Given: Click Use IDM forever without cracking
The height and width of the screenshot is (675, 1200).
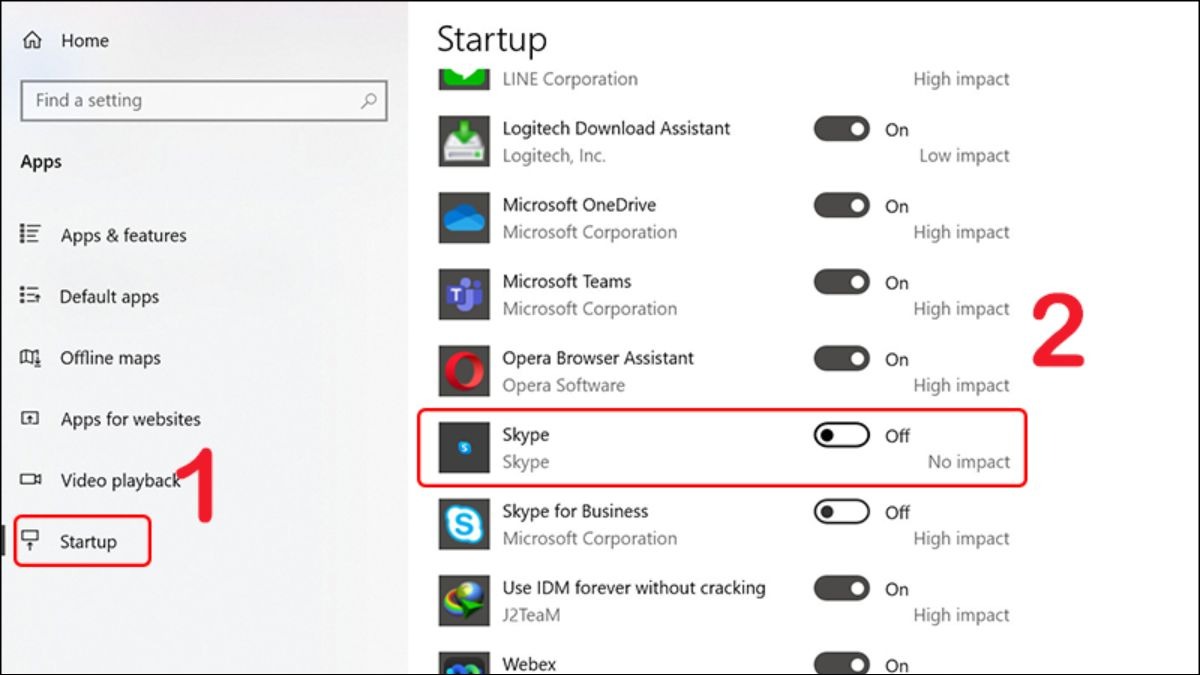Looking at the screenshot, I should [x=634, y=588].
